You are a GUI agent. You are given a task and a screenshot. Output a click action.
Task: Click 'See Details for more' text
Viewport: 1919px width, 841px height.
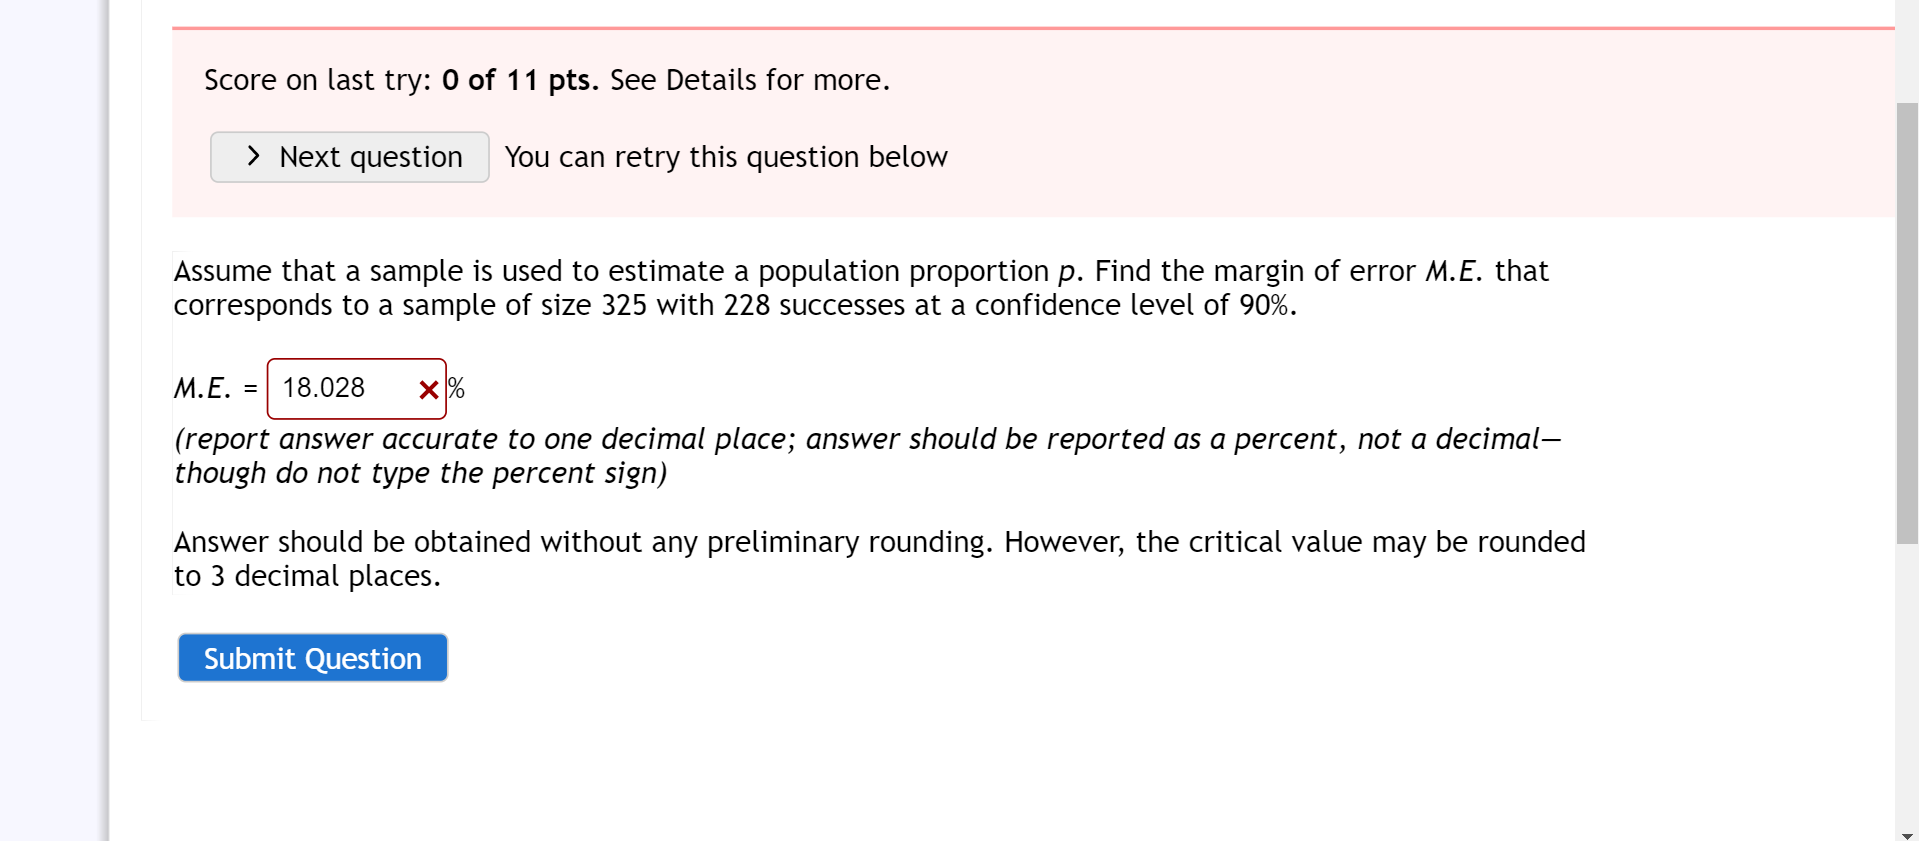(748, 80)
